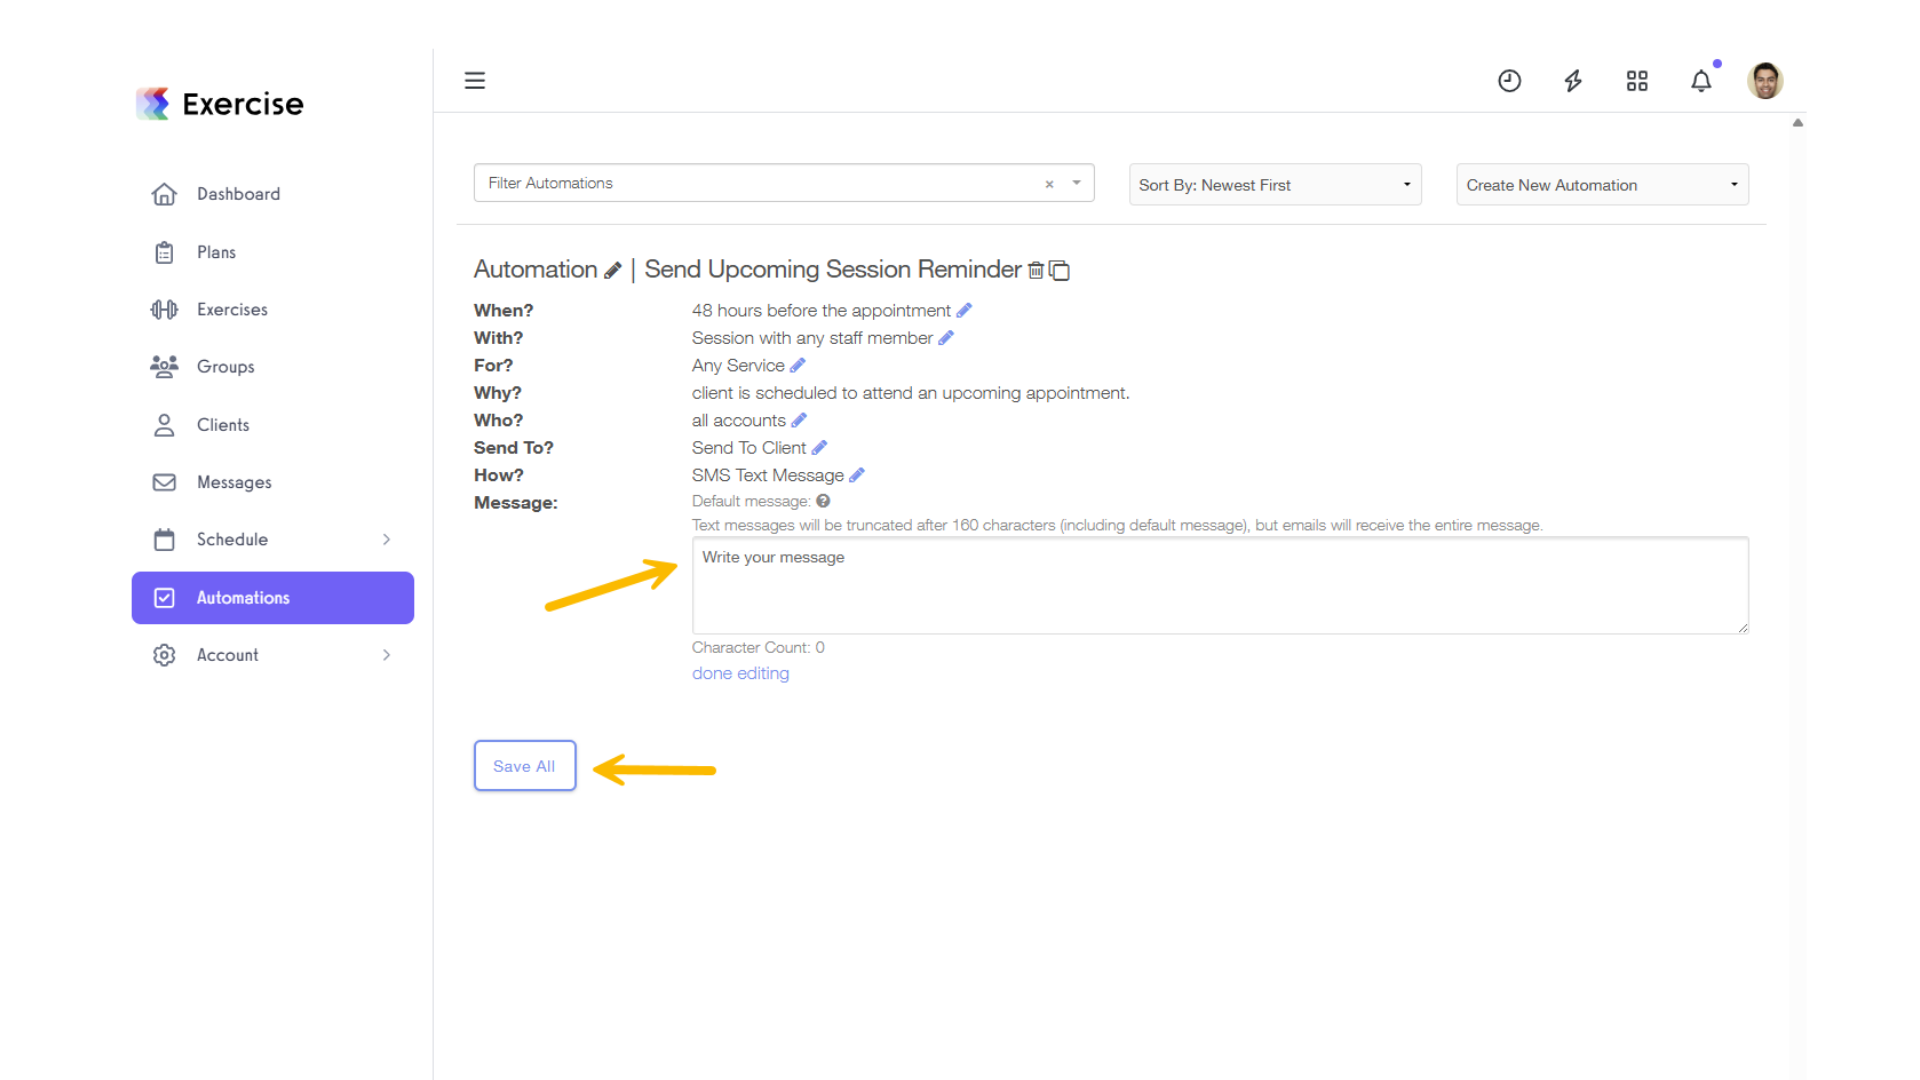1920x1080 pixels.
Task: Open Sort By: Newest First dropdown
Action: (x=1275, y=185)
